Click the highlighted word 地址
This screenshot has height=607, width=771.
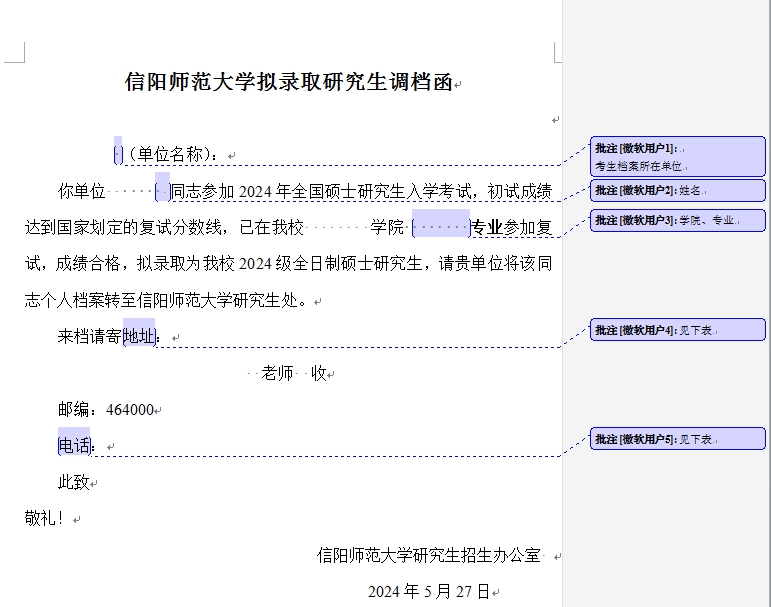tap(139, 333)
